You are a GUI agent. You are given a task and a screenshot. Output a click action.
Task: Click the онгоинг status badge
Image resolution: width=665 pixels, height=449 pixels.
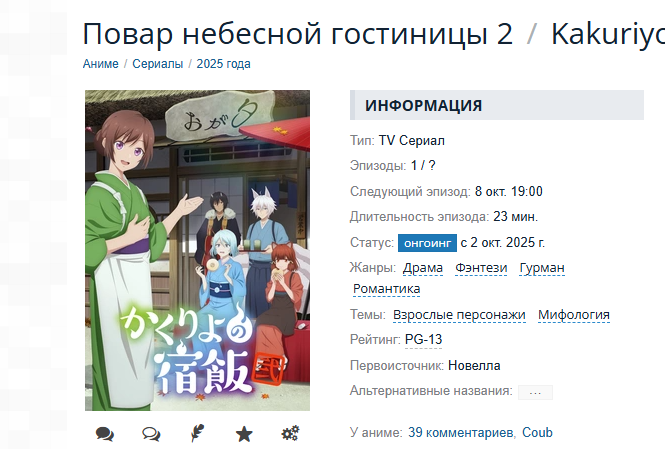[427, 243]
